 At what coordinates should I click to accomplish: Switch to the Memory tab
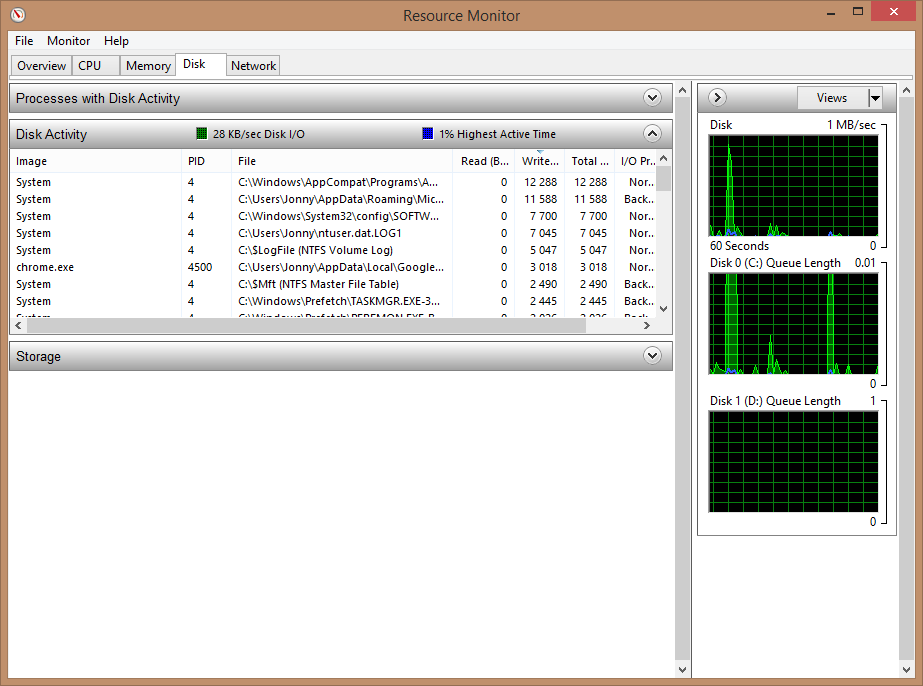148,65
